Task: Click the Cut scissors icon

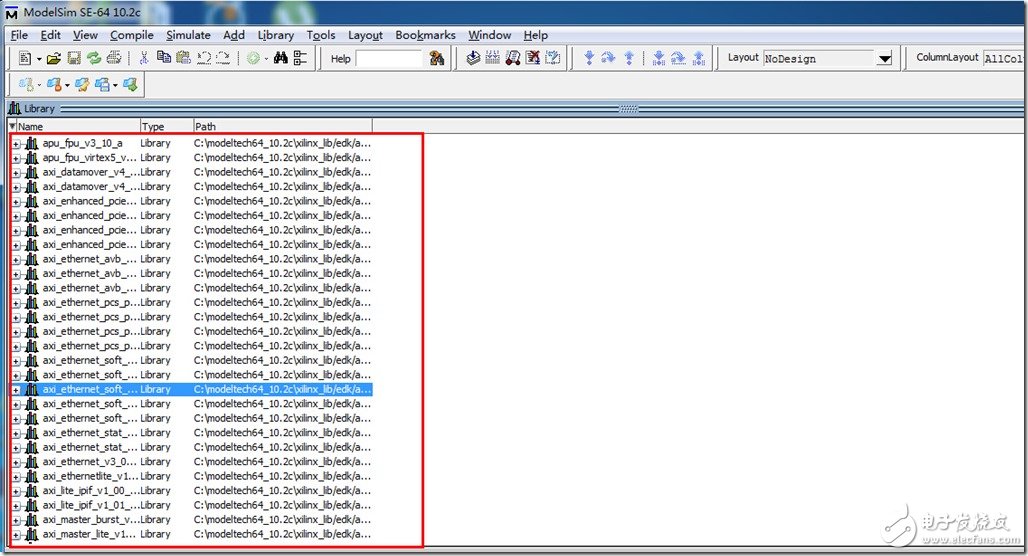Action: tap(144, 59)
